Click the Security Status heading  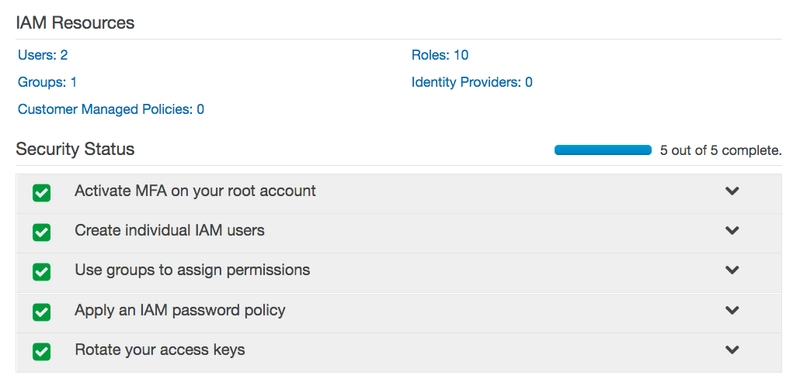tap(75, 149)
